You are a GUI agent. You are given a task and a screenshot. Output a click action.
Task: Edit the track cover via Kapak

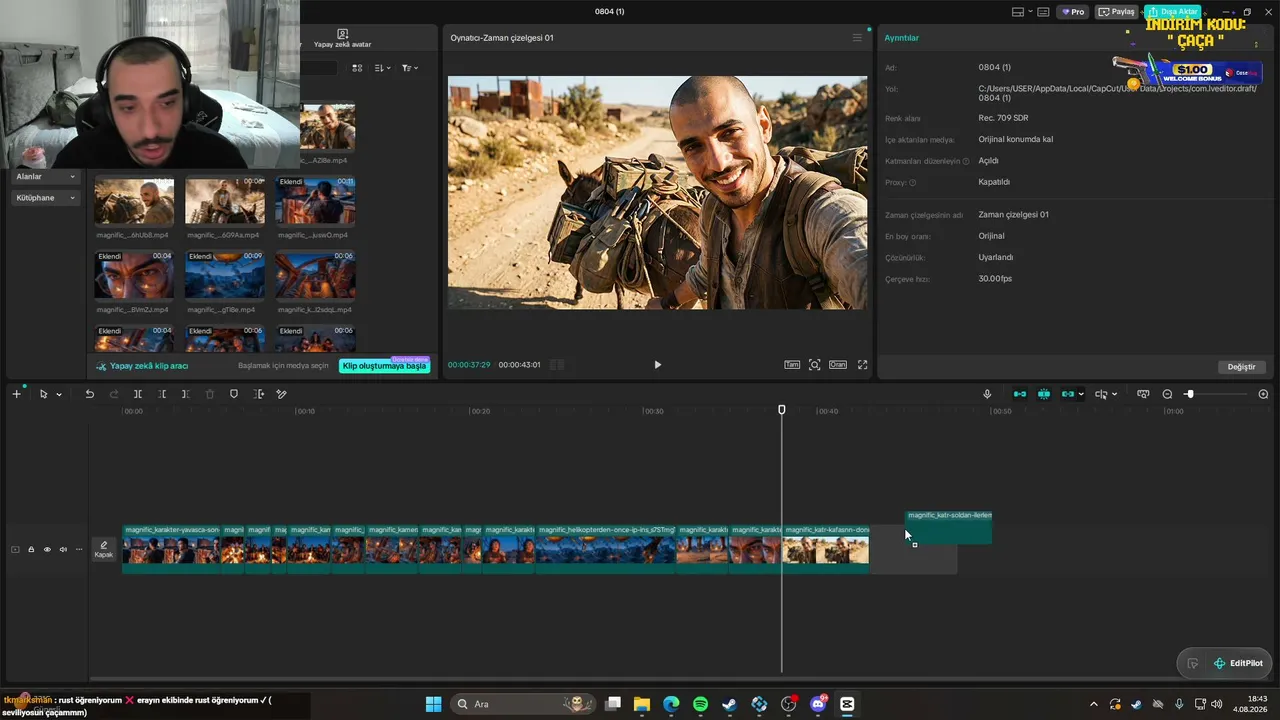104,549
